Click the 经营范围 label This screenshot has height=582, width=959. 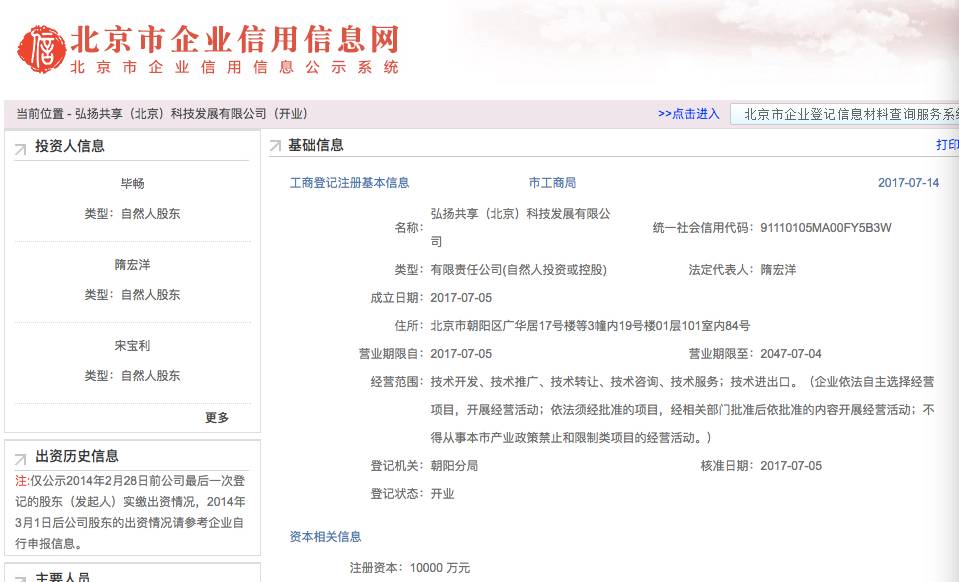[397, 382]
